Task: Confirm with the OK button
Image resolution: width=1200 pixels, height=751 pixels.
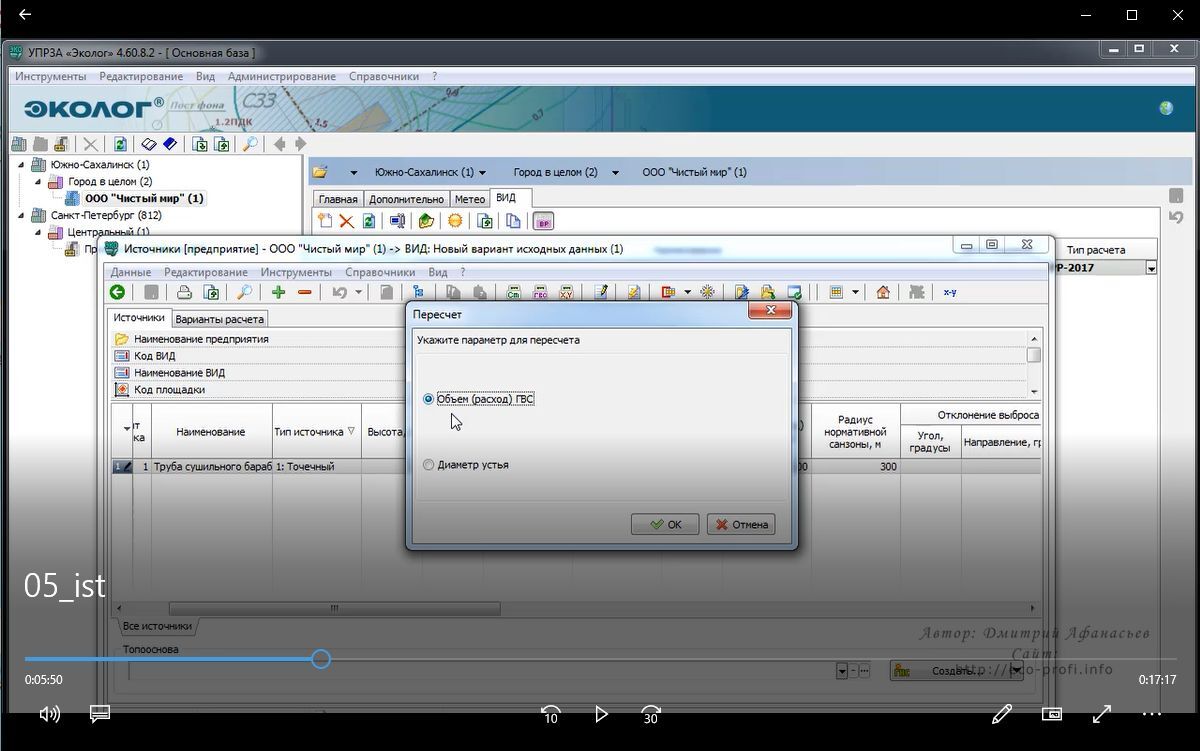Action: [665, 524]
